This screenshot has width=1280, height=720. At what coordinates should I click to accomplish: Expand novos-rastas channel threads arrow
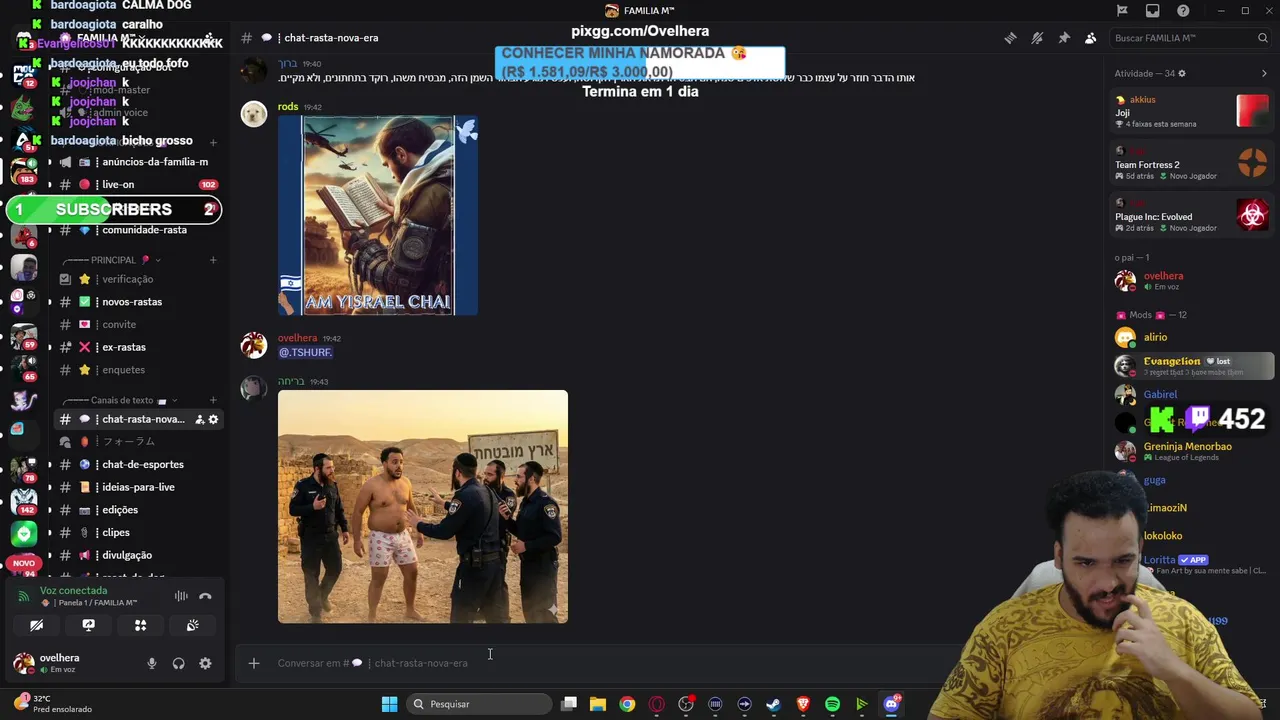49,302
